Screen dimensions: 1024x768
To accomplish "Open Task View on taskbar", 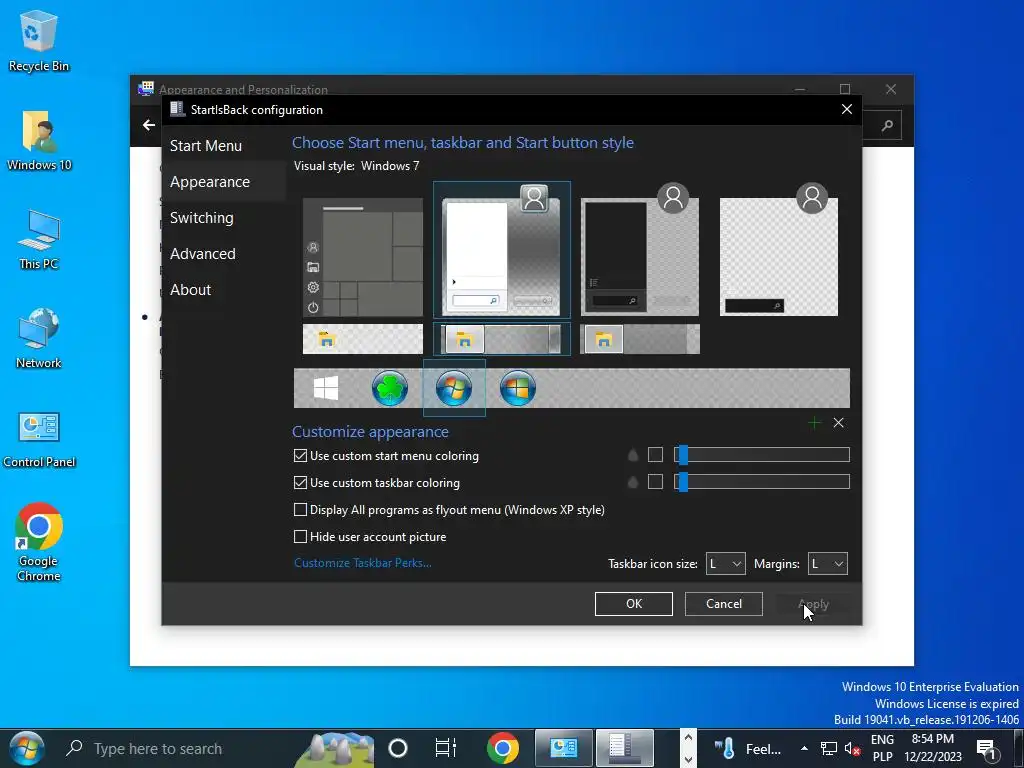I will [445, 748].
